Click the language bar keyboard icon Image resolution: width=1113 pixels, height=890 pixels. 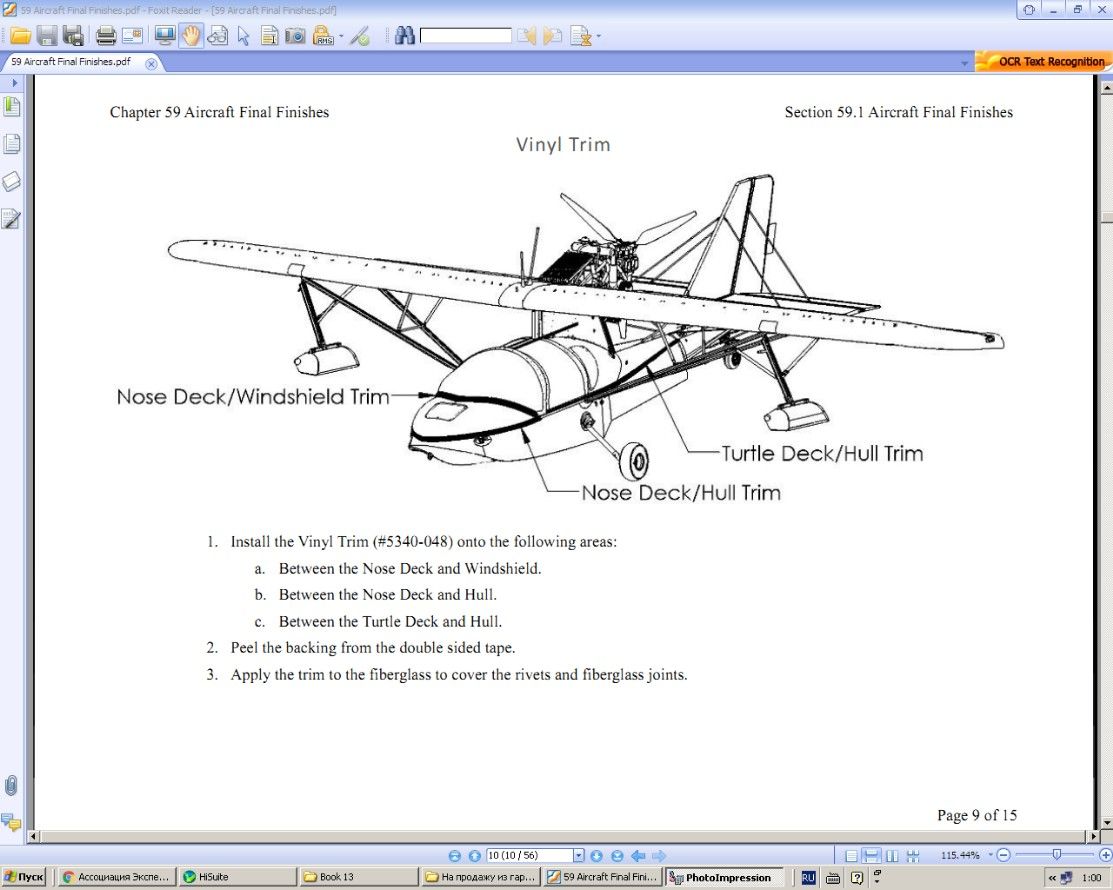pyautogui.click(x=833, y=878)
